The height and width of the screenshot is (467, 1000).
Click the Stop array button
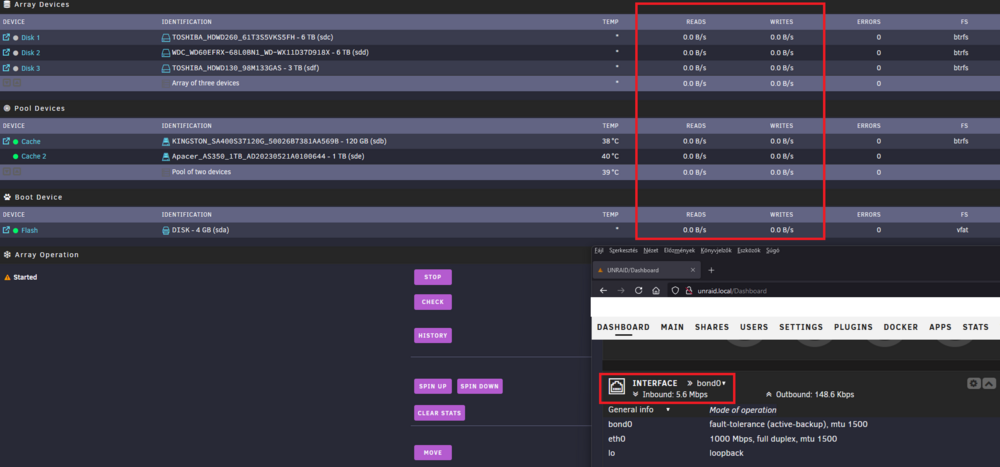(433, 278)
